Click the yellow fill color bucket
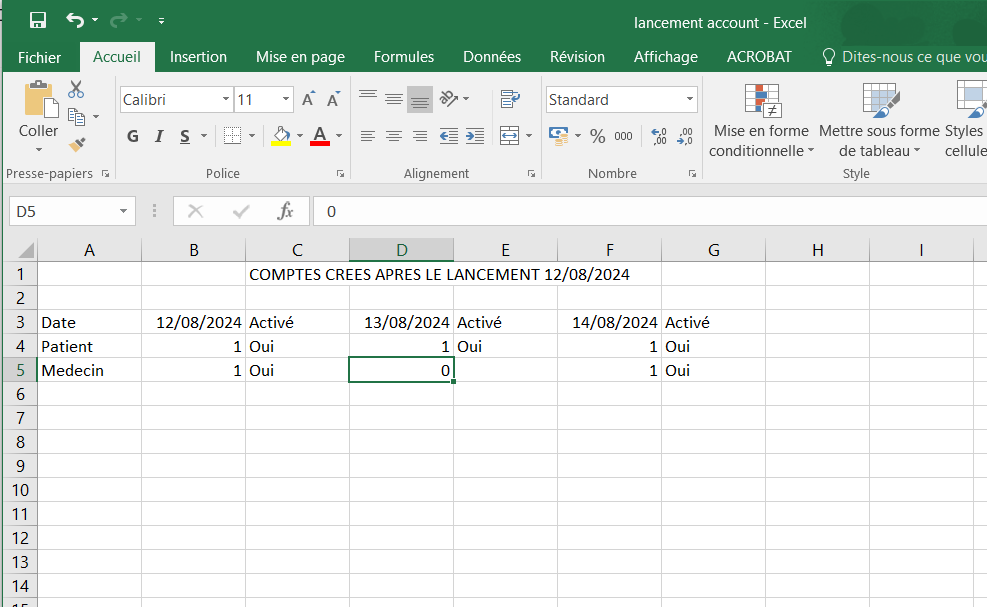Screen dimensions: 987x607 tap(281, 136)
